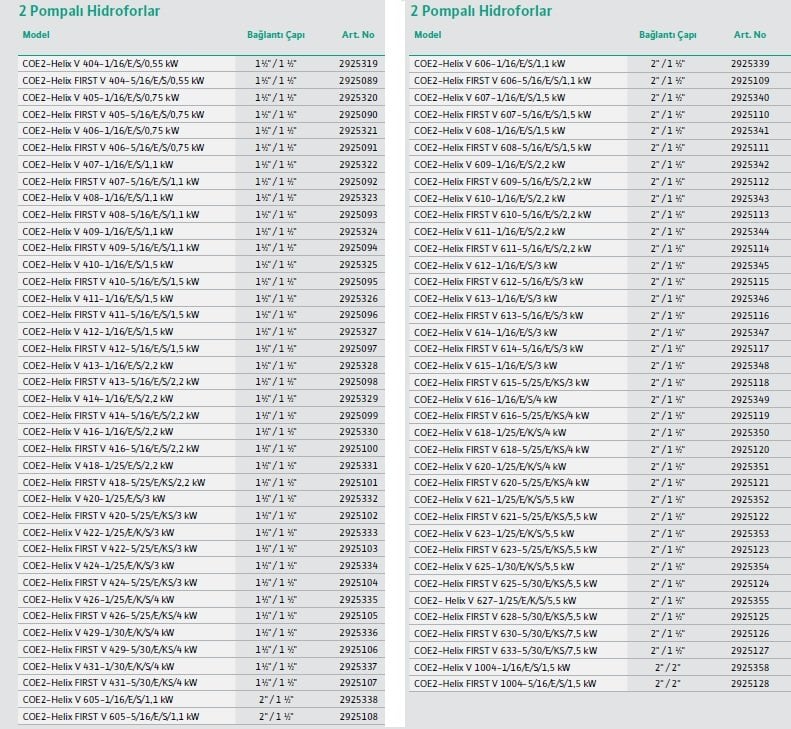Select row COE2-Helix V 416-1/16/E/S/2,2 kW
This screenshot has width=791, height=729.
coord(201,432)
